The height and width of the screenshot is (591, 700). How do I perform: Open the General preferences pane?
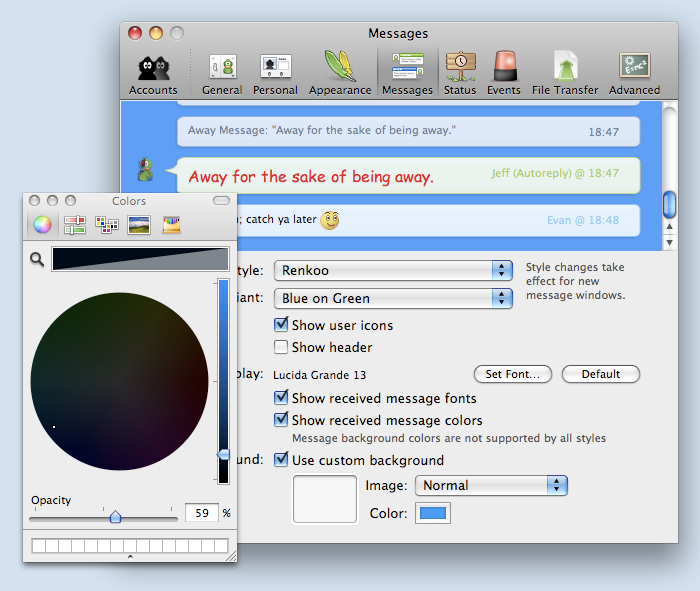point(221,72)
